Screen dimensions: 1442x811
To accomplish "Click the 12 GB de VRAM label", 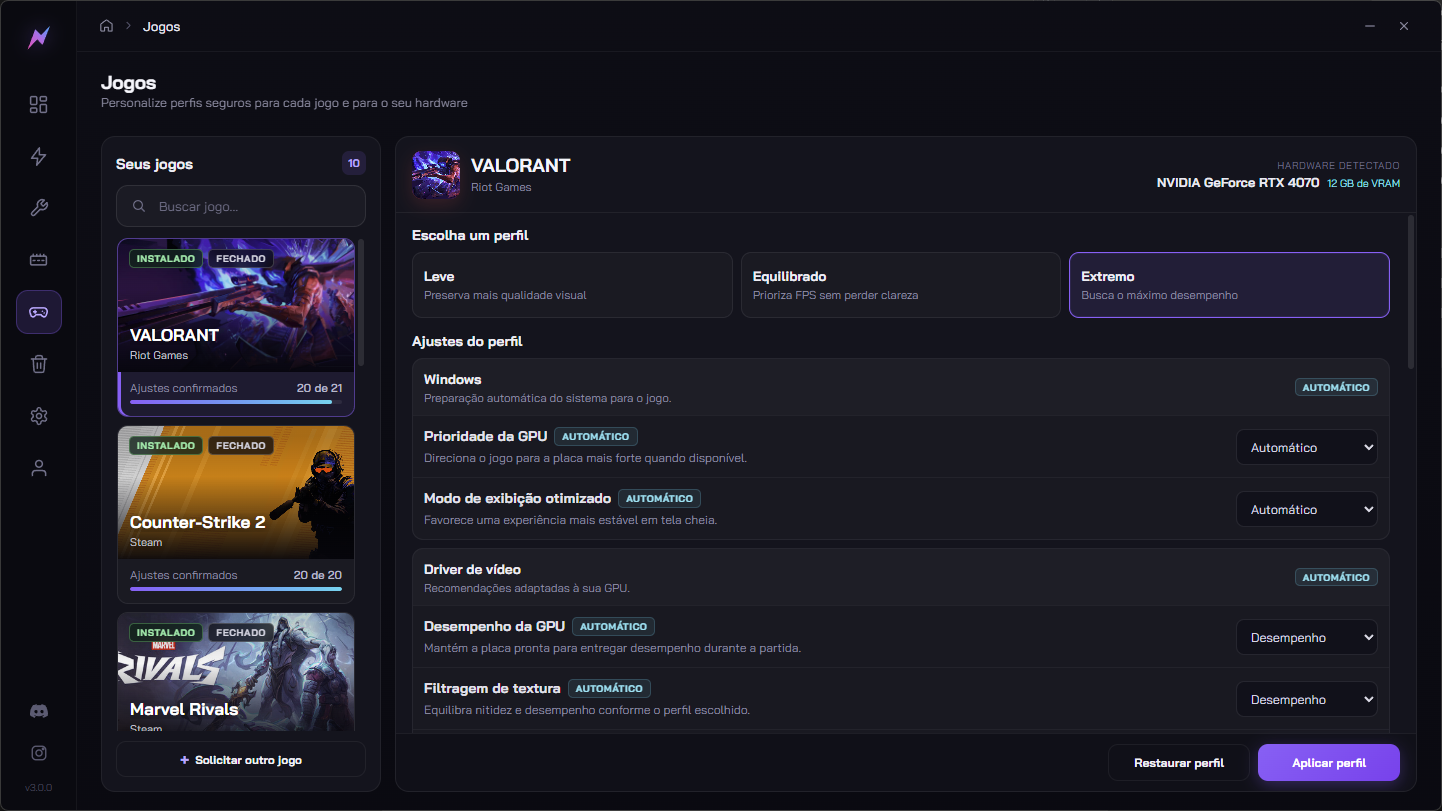I will point(1364,184).
